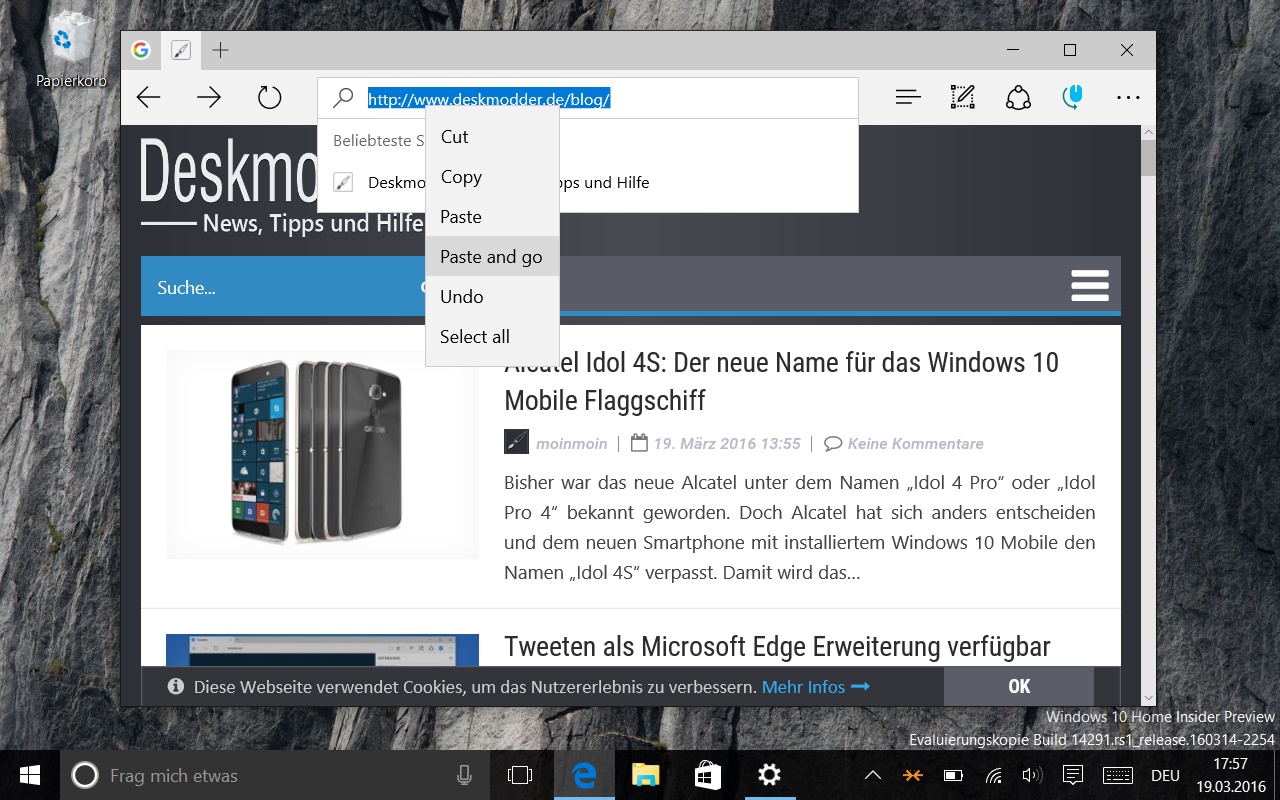Screen dimensions: 1280x800
Task: Choose Paste from the context menu
Action: [492, 217]
